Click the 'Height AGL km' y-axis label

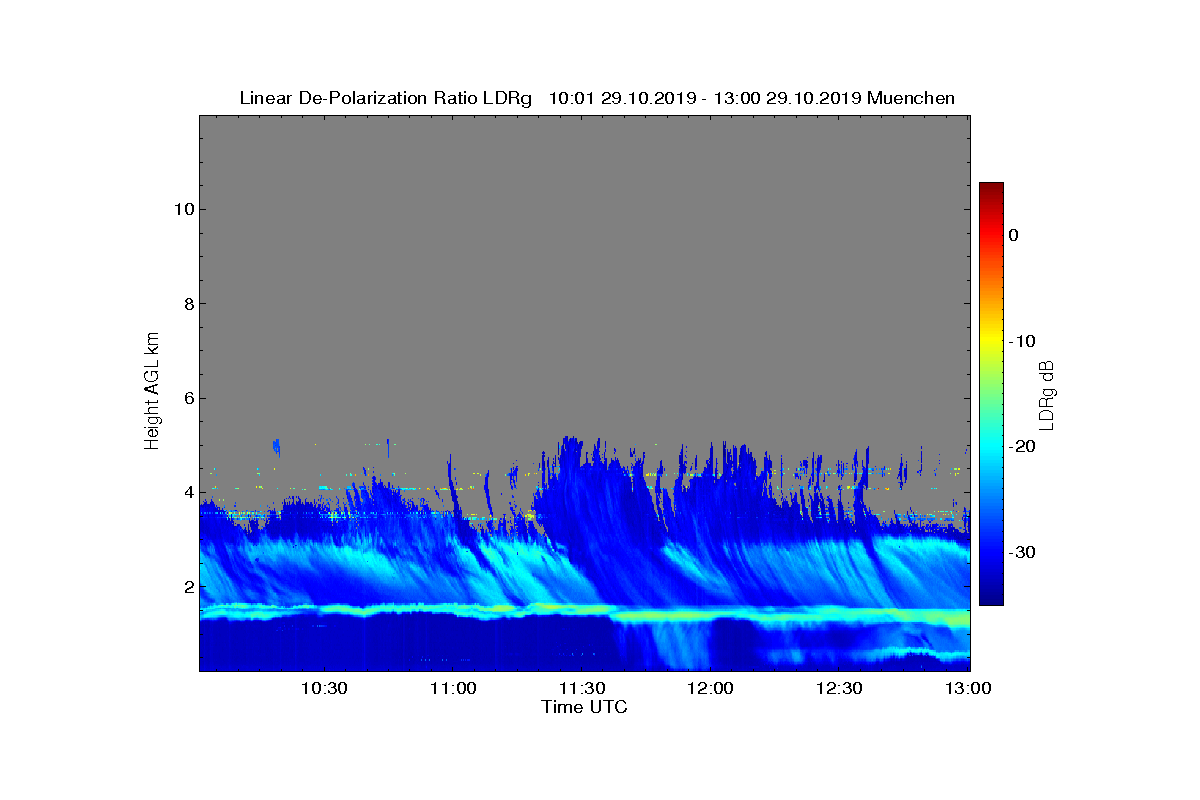152,392
